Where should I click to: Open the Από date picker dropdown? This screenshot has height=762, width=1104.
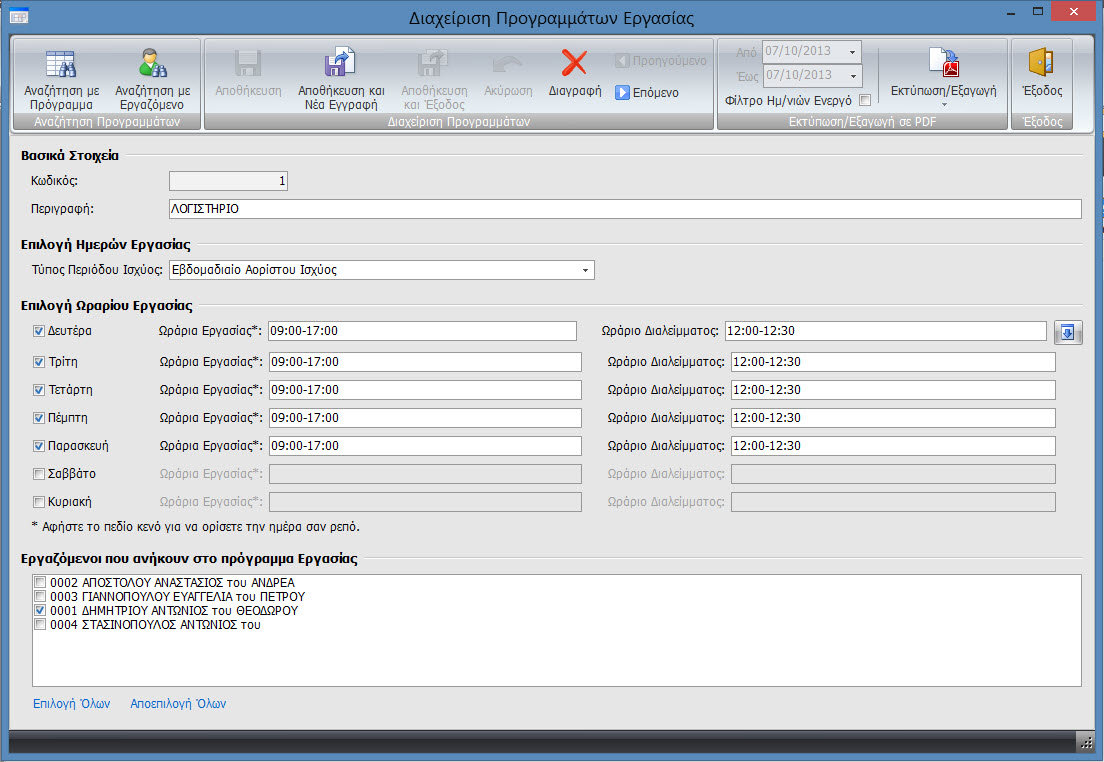point(852,51)
